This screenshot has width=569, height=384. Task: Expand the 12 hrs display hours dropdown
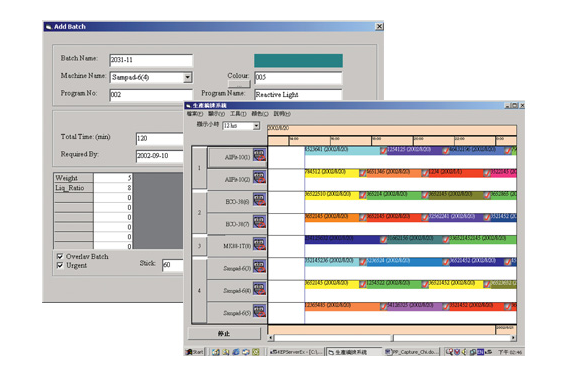coord(256,126)
